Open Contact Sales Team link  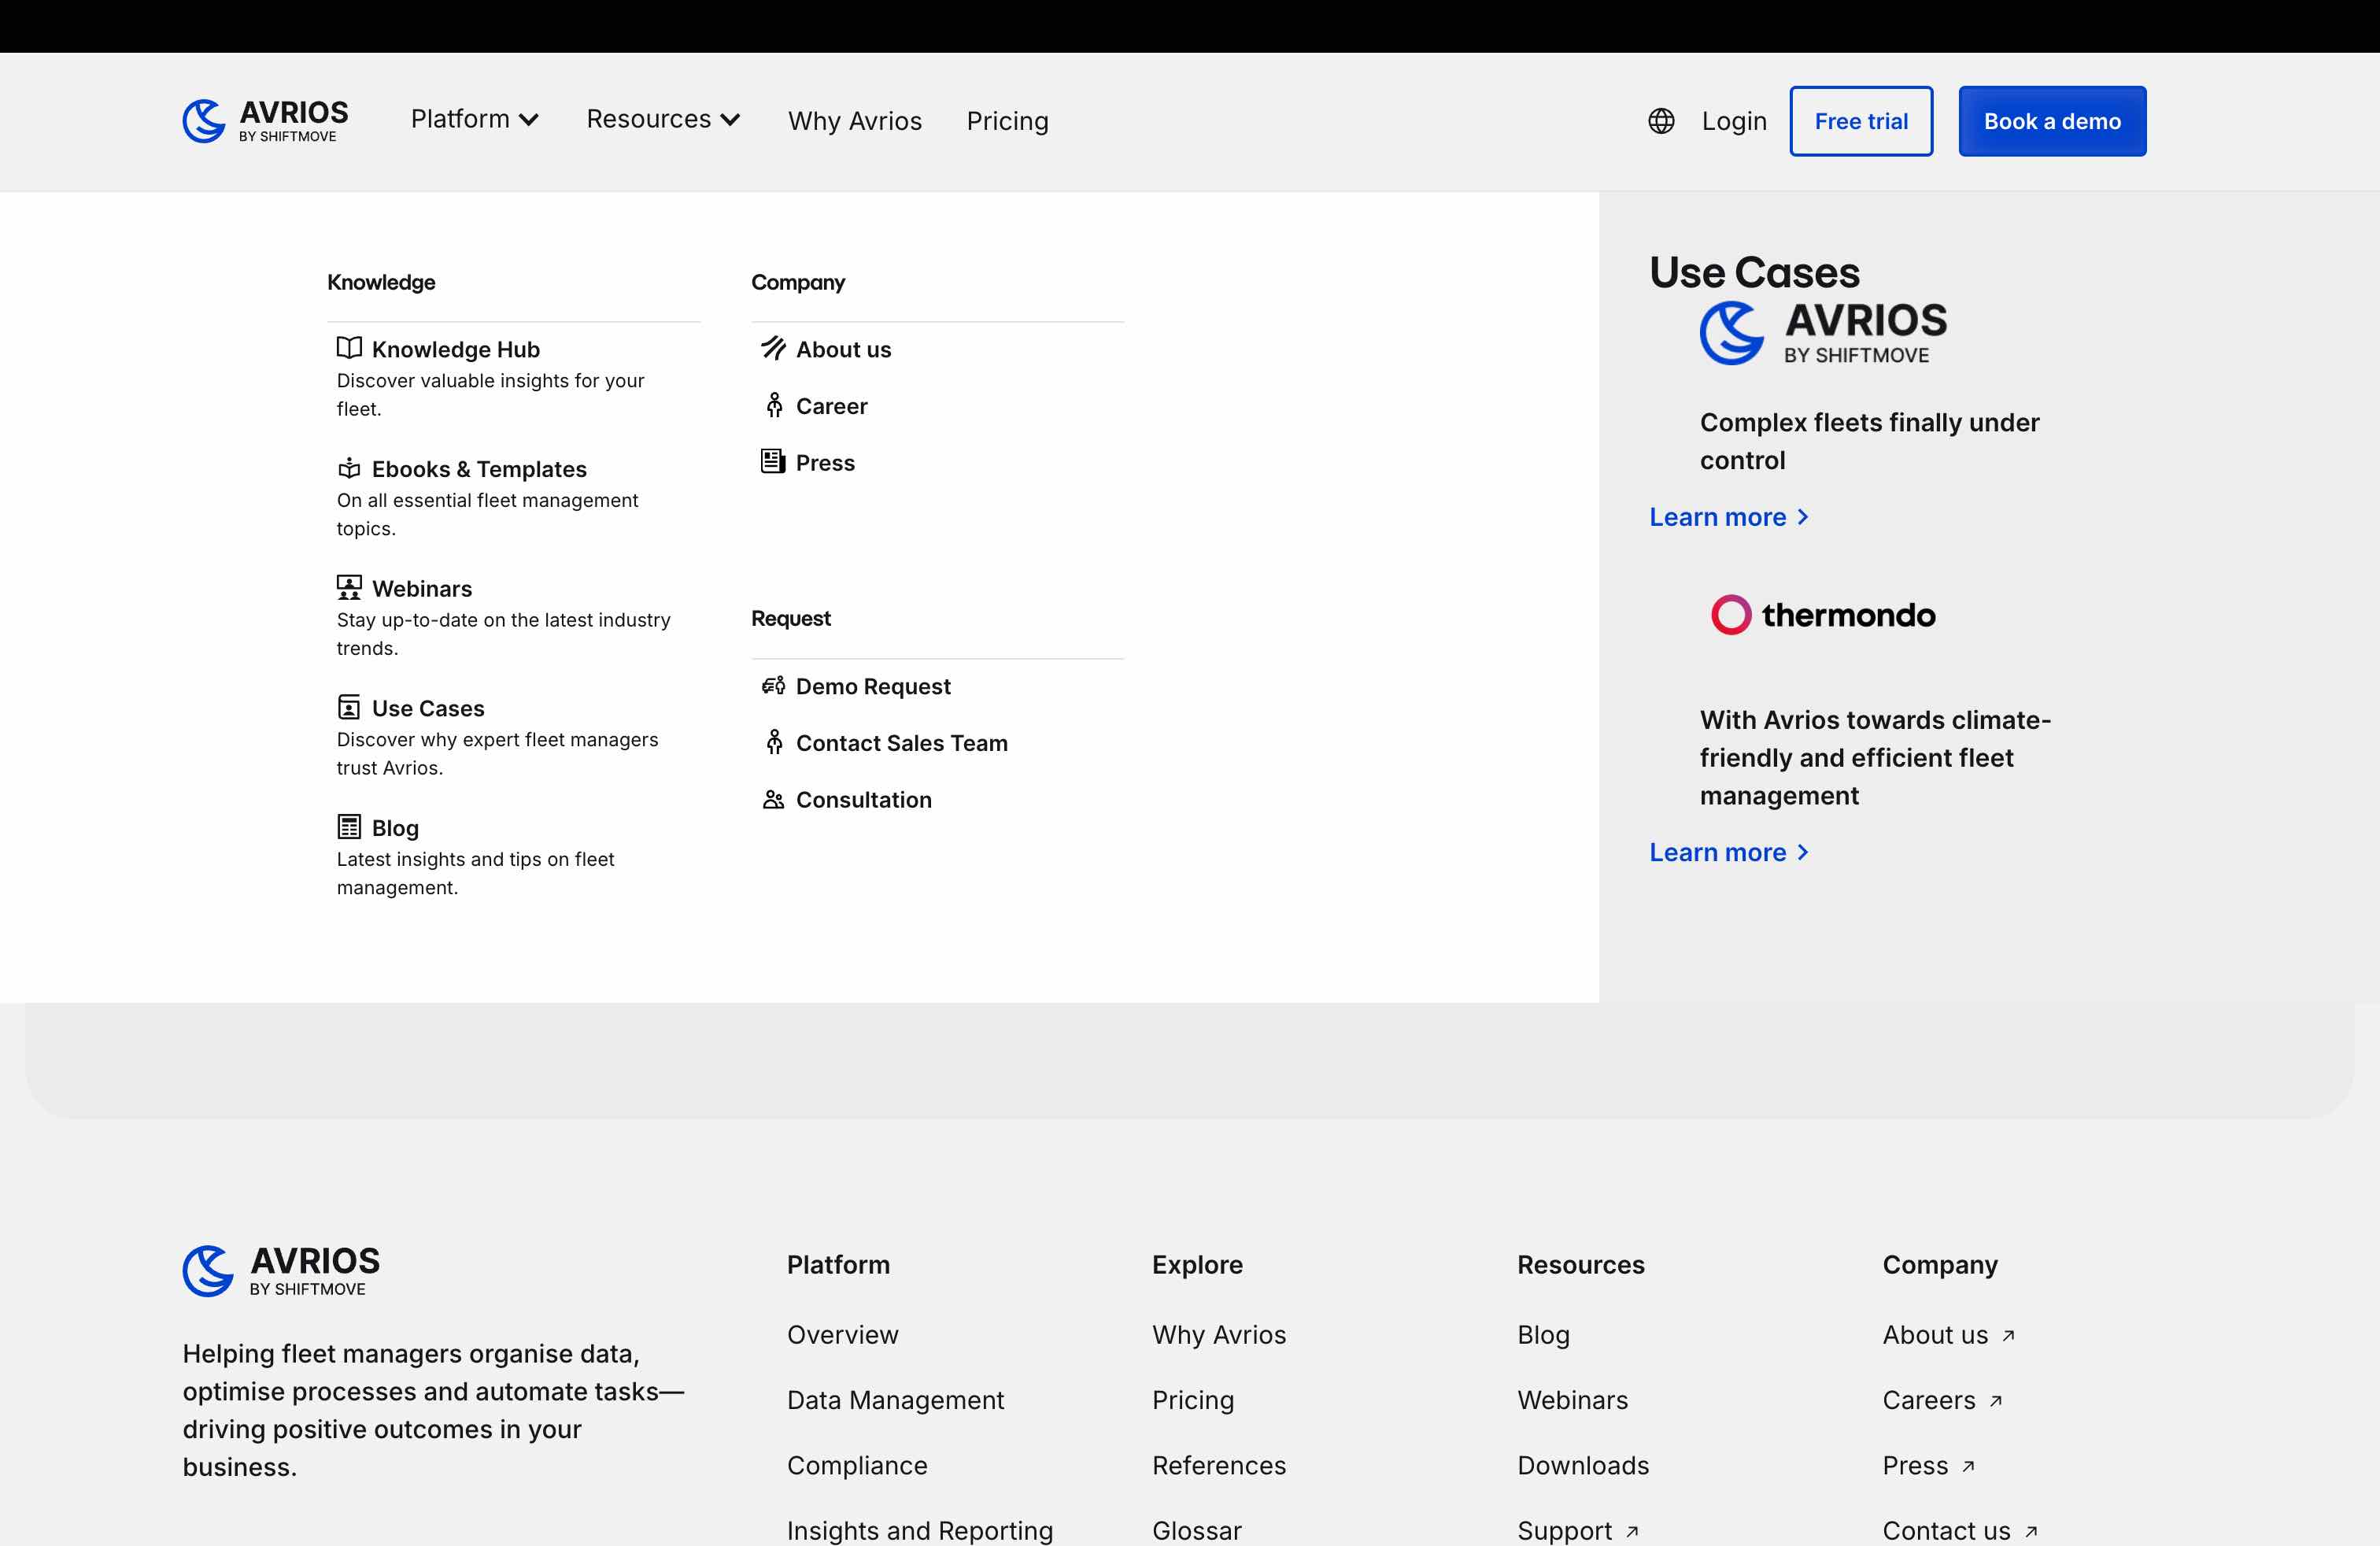(x=901, y=743)
